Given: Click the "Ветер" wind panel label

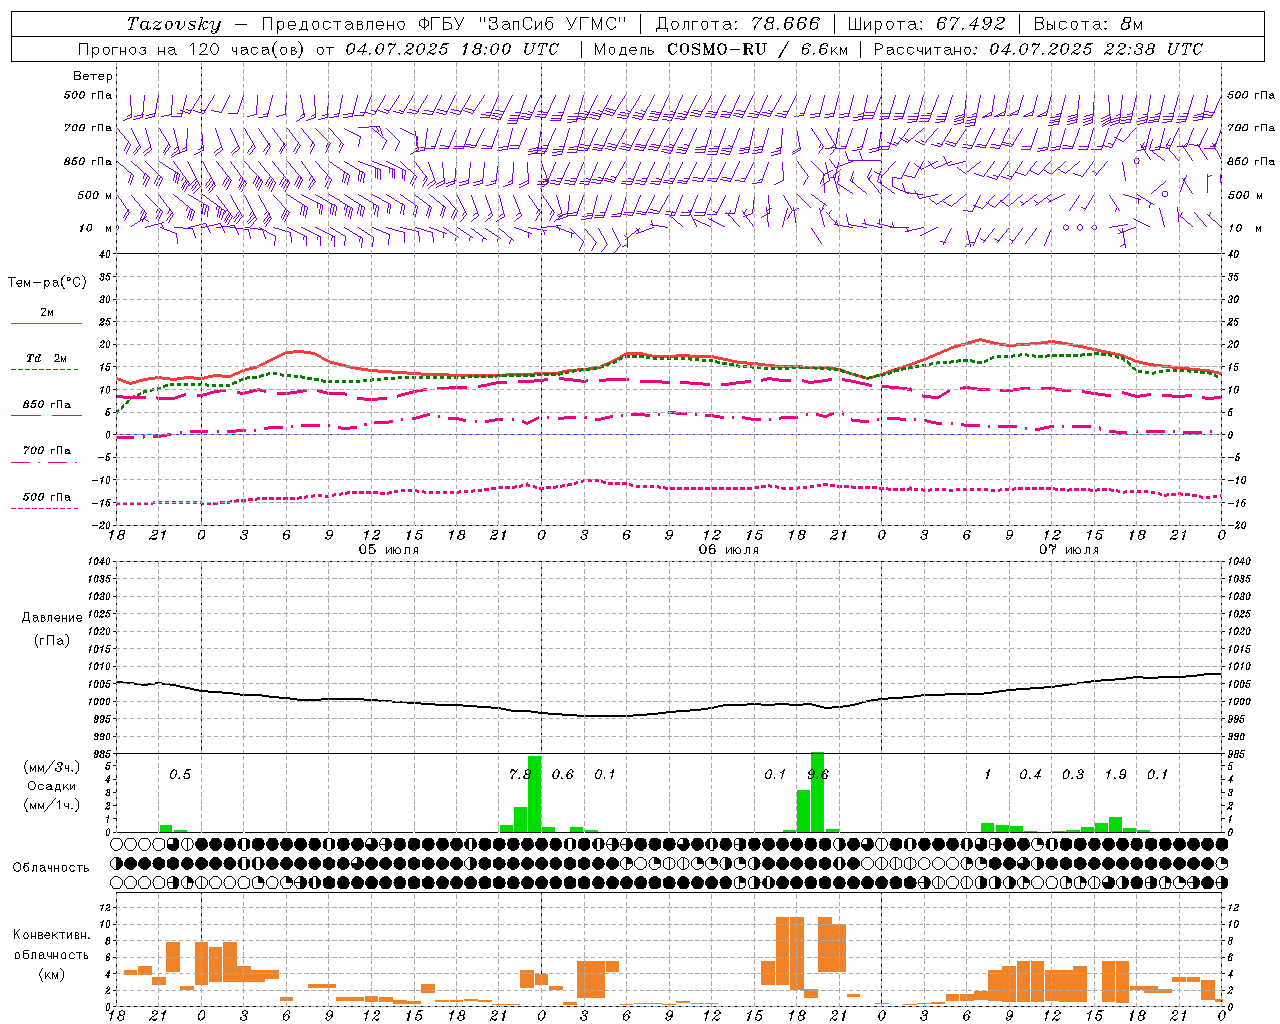Looking at the screenshot, I should pos(93,76).
